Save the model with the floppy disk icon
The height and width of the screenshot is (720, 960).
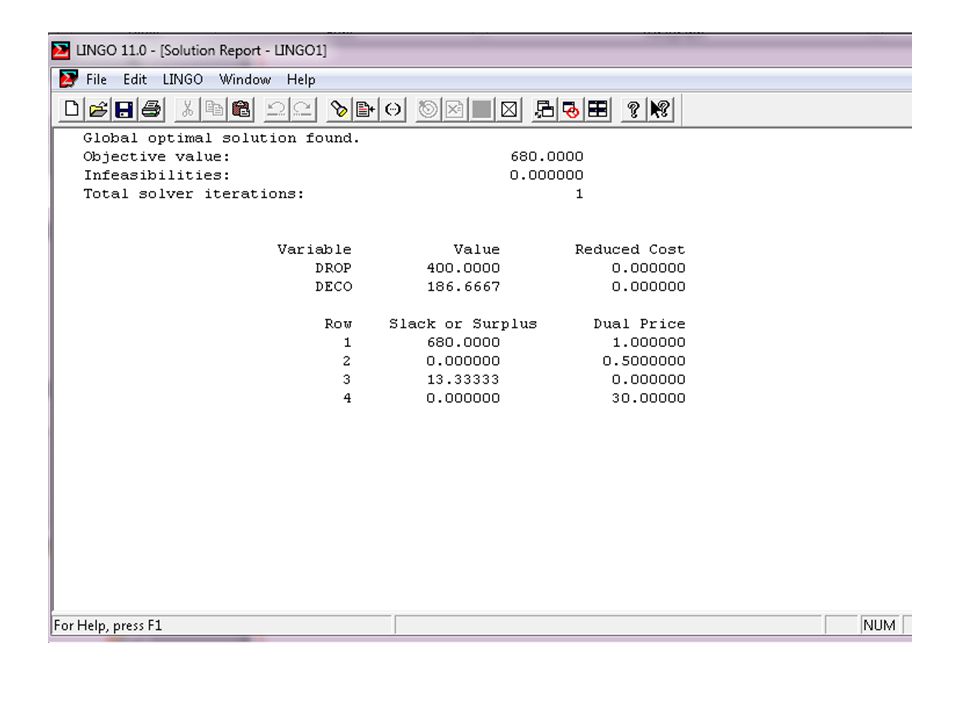coord(124,110)
